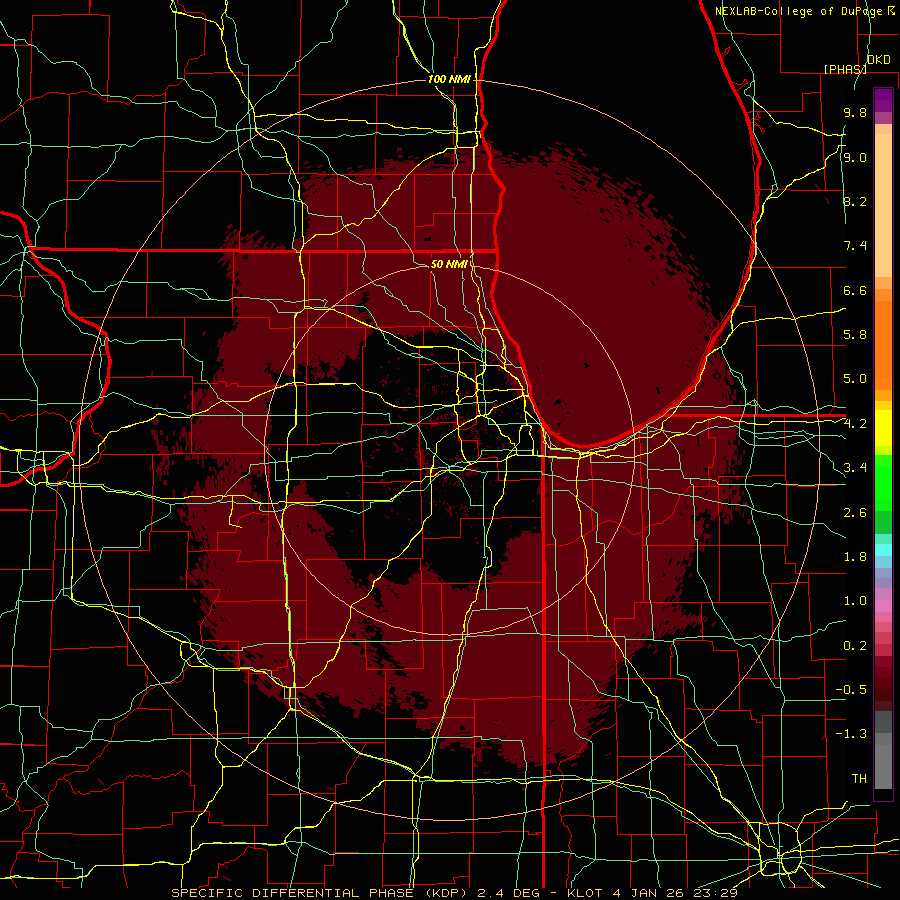The width and height of the screenshot is (900, 900).
Task: Click the NEXLAB-College of DuPage logo arrow icon
Action: 891,10
